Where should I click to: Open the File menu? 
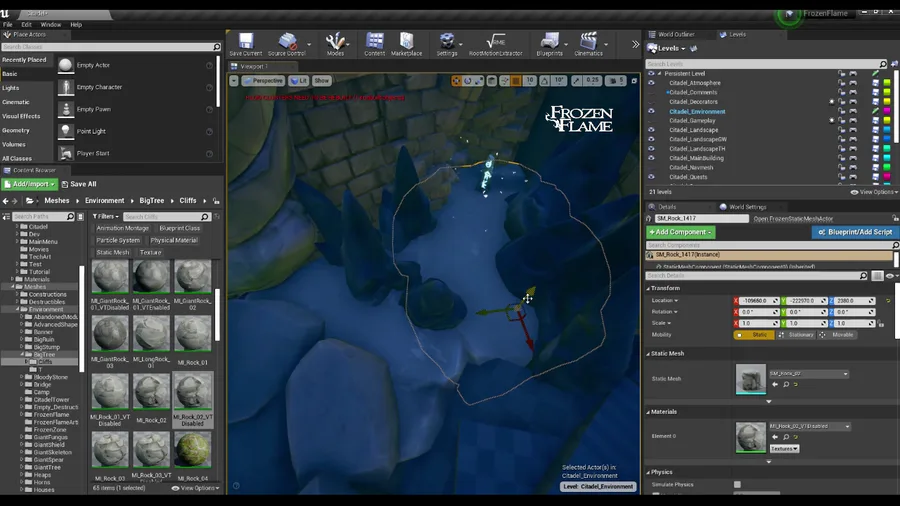point(7,25)
